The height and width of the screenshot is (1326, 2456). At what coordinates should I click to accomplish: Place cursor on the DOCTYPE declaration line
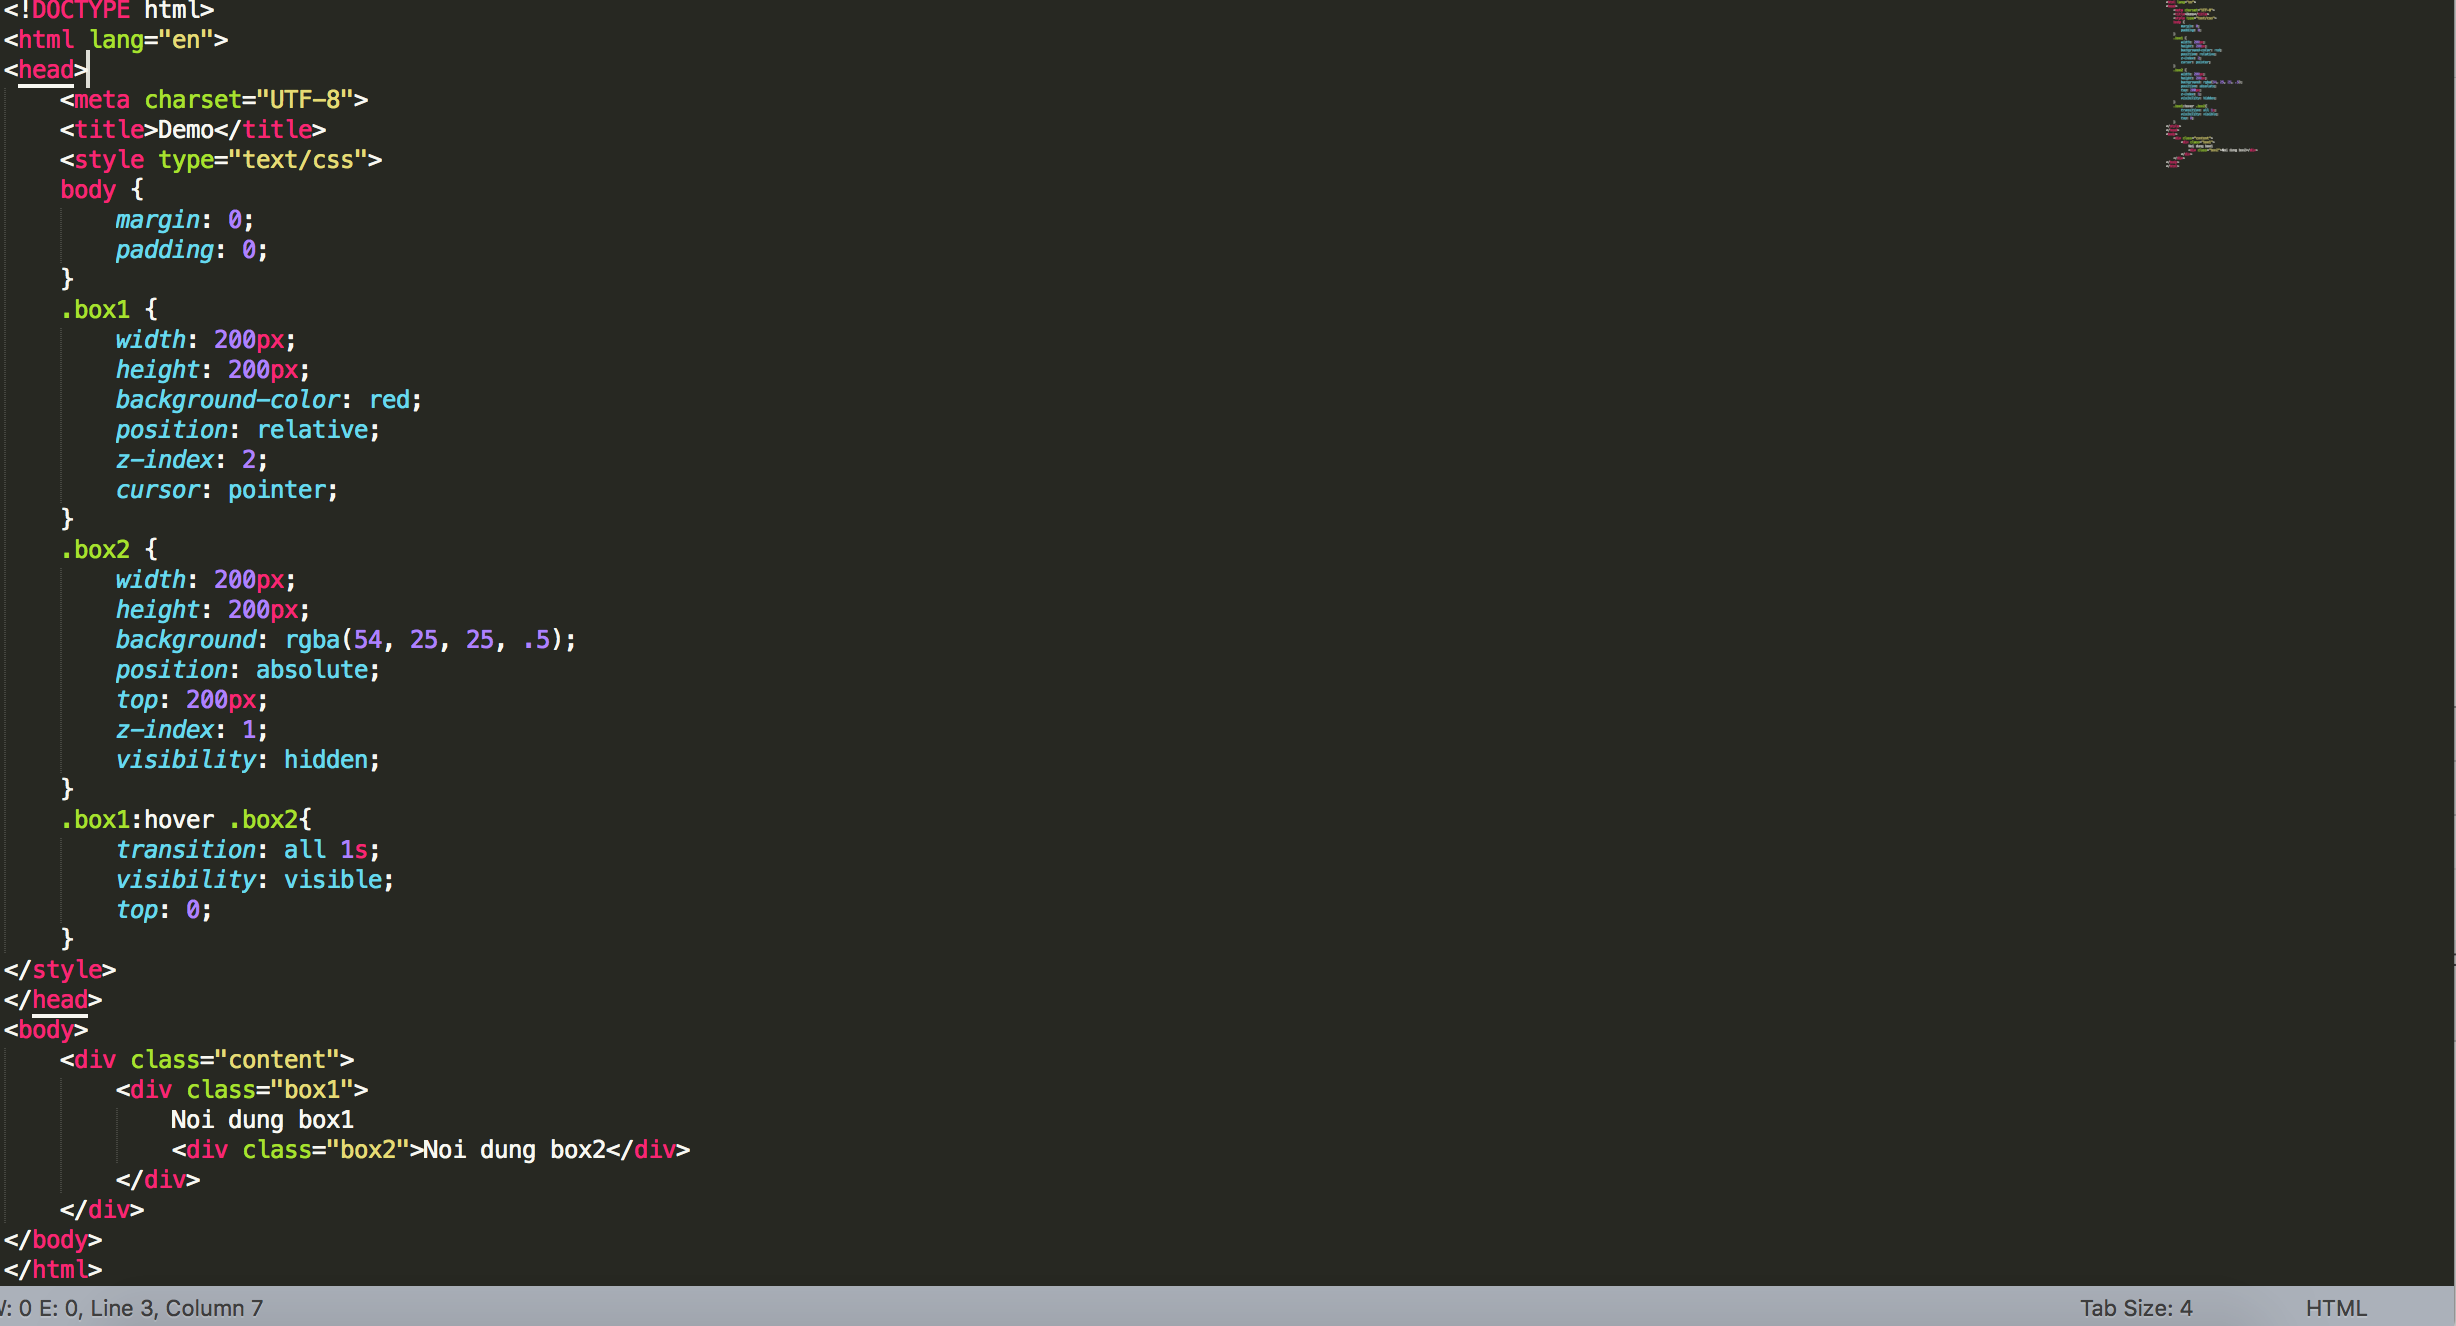point(108,10)
